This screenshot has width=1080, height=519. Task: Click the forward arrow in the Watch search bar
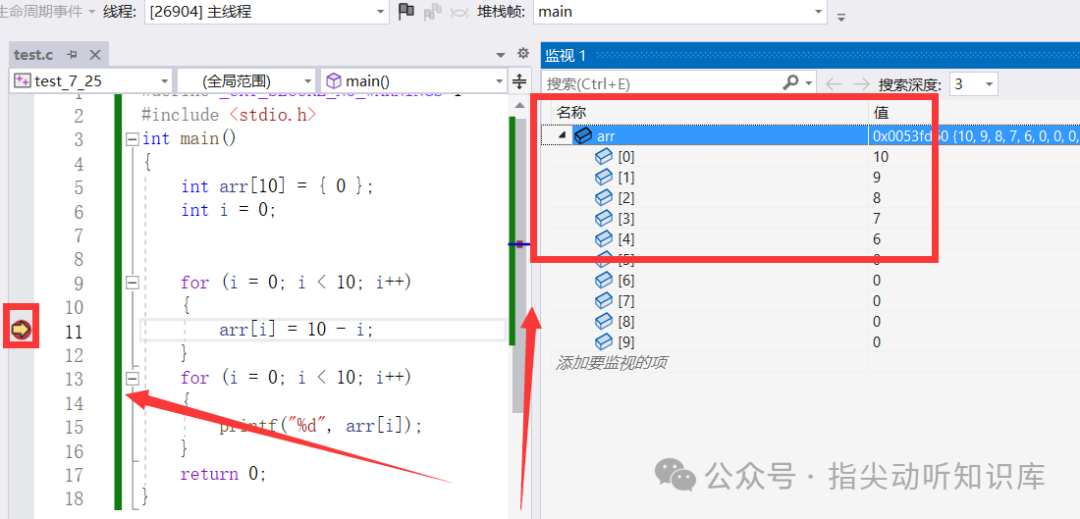pos(861,84)
